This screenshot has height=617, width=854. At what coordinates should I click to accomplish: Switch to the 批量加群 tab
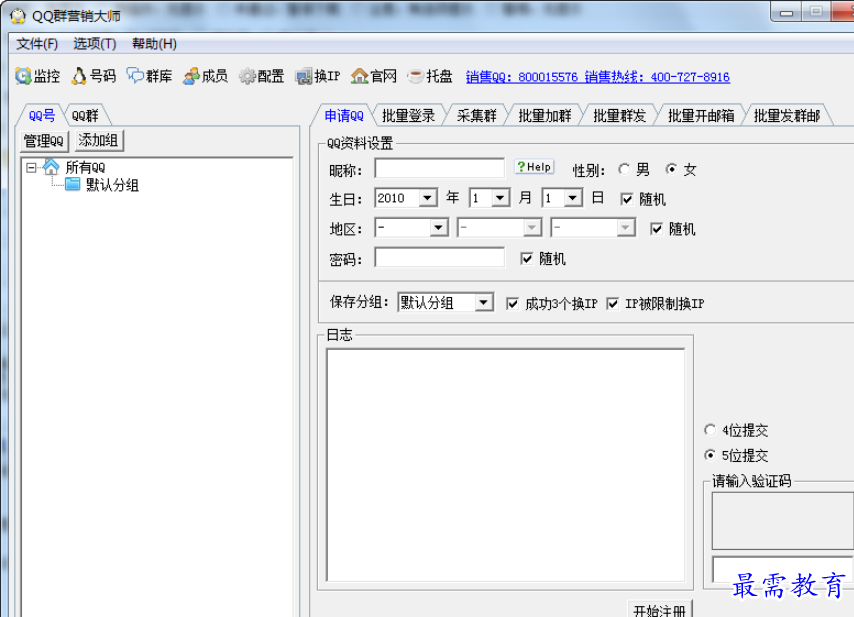[x=545, y=116]
